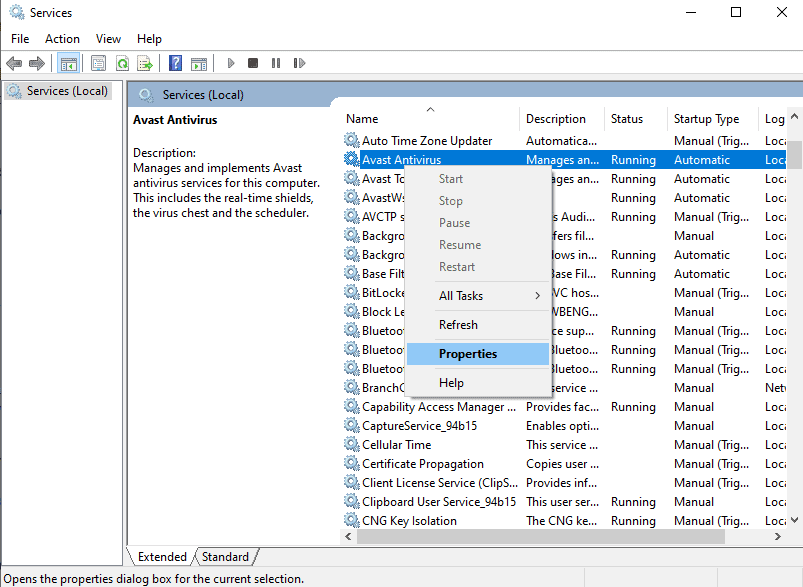Click the gear icon of Capability Access Manager
Screen dimensions: 803x587
pyautogui.click(x=352, y=406)
